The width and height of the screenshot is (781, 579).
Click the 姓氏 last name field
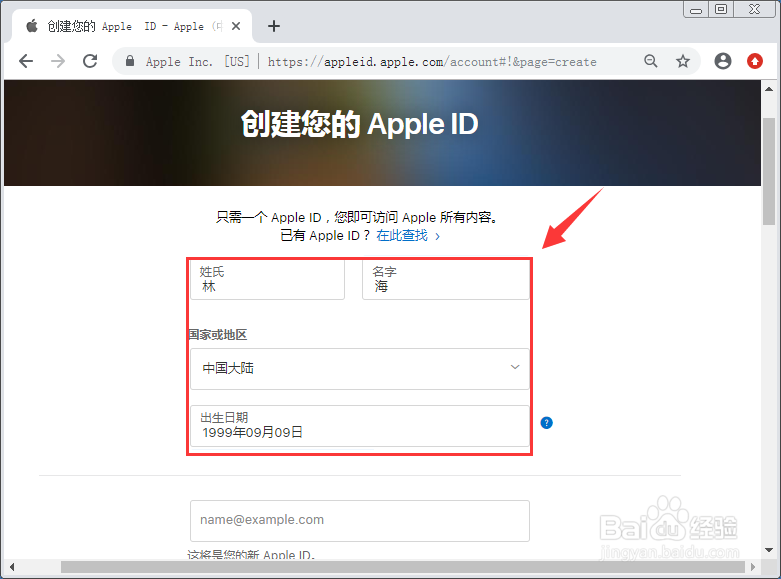(267, 280)
